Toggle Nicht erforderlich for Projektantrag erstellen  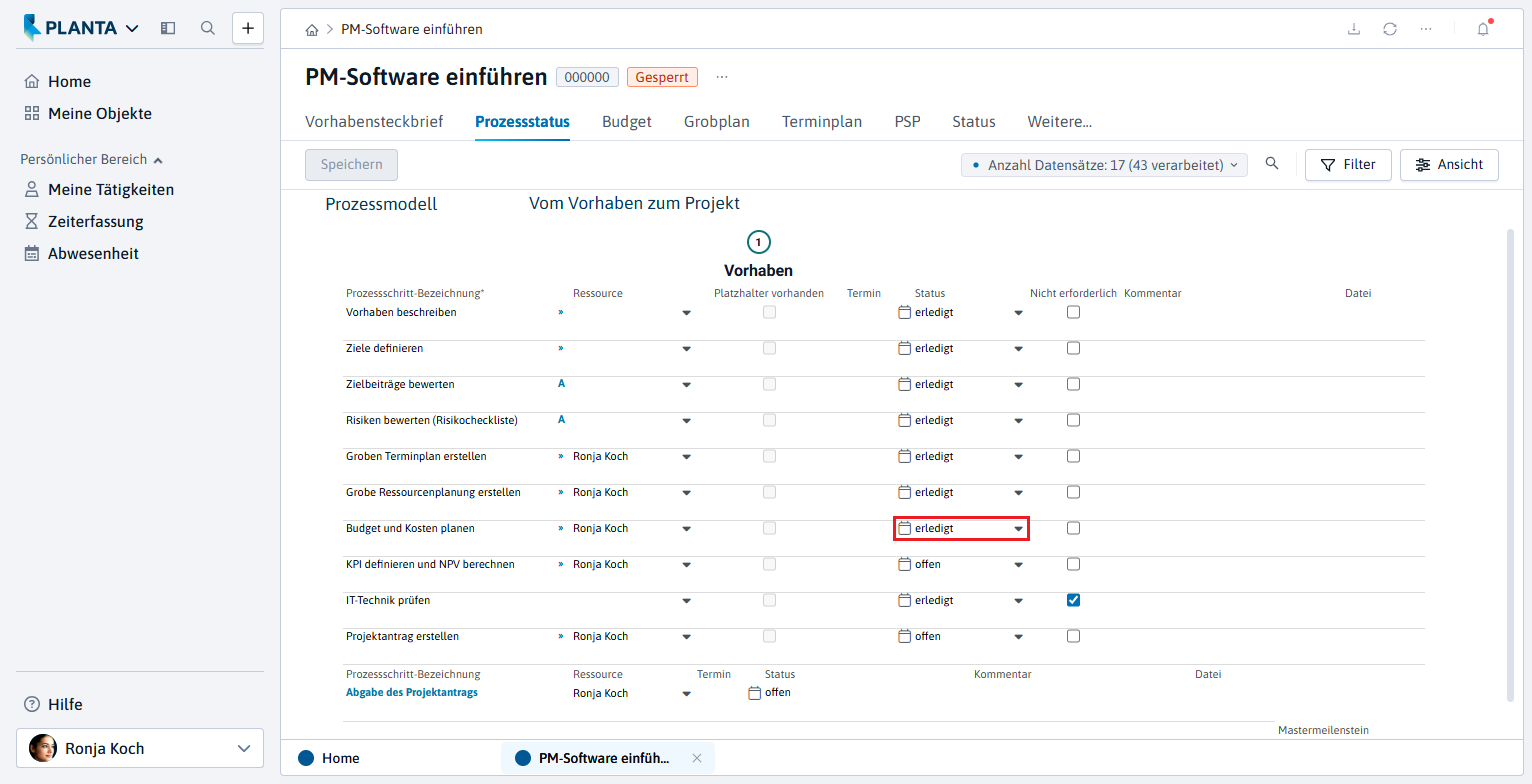[1073, 636]
